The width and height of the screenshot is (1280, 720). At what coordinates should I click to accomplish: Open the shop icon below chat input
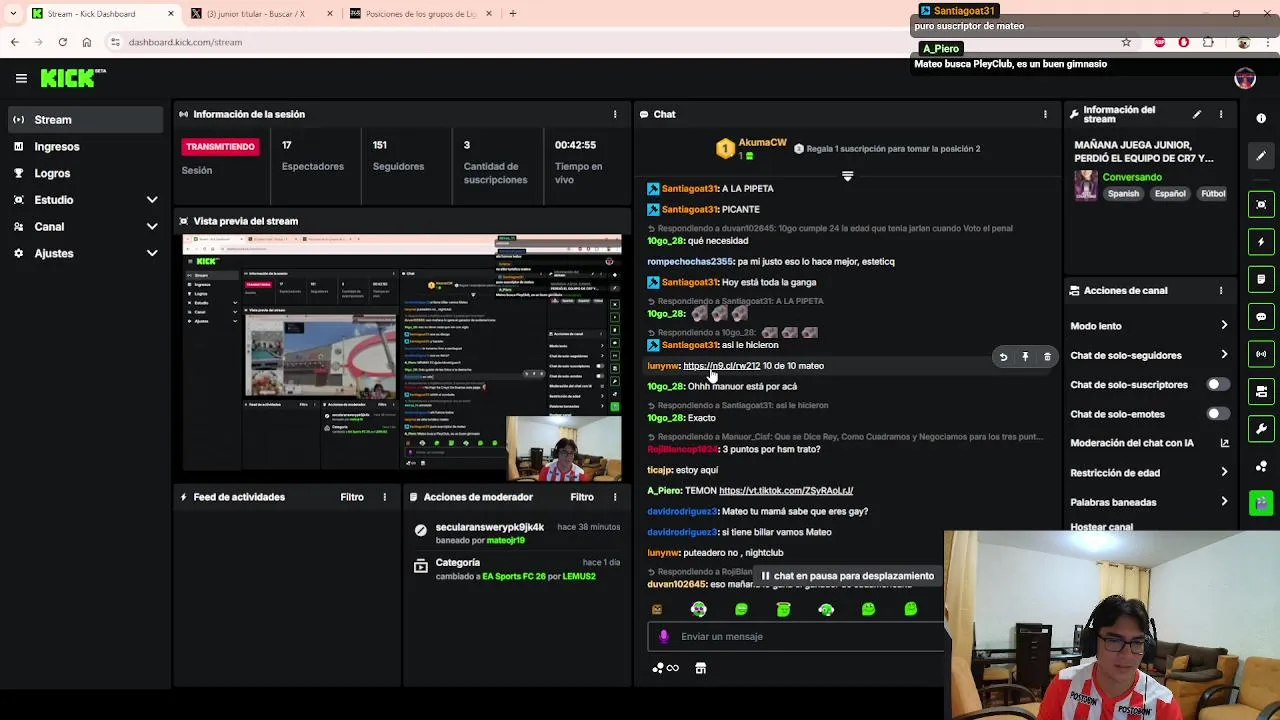coord(700,668)
